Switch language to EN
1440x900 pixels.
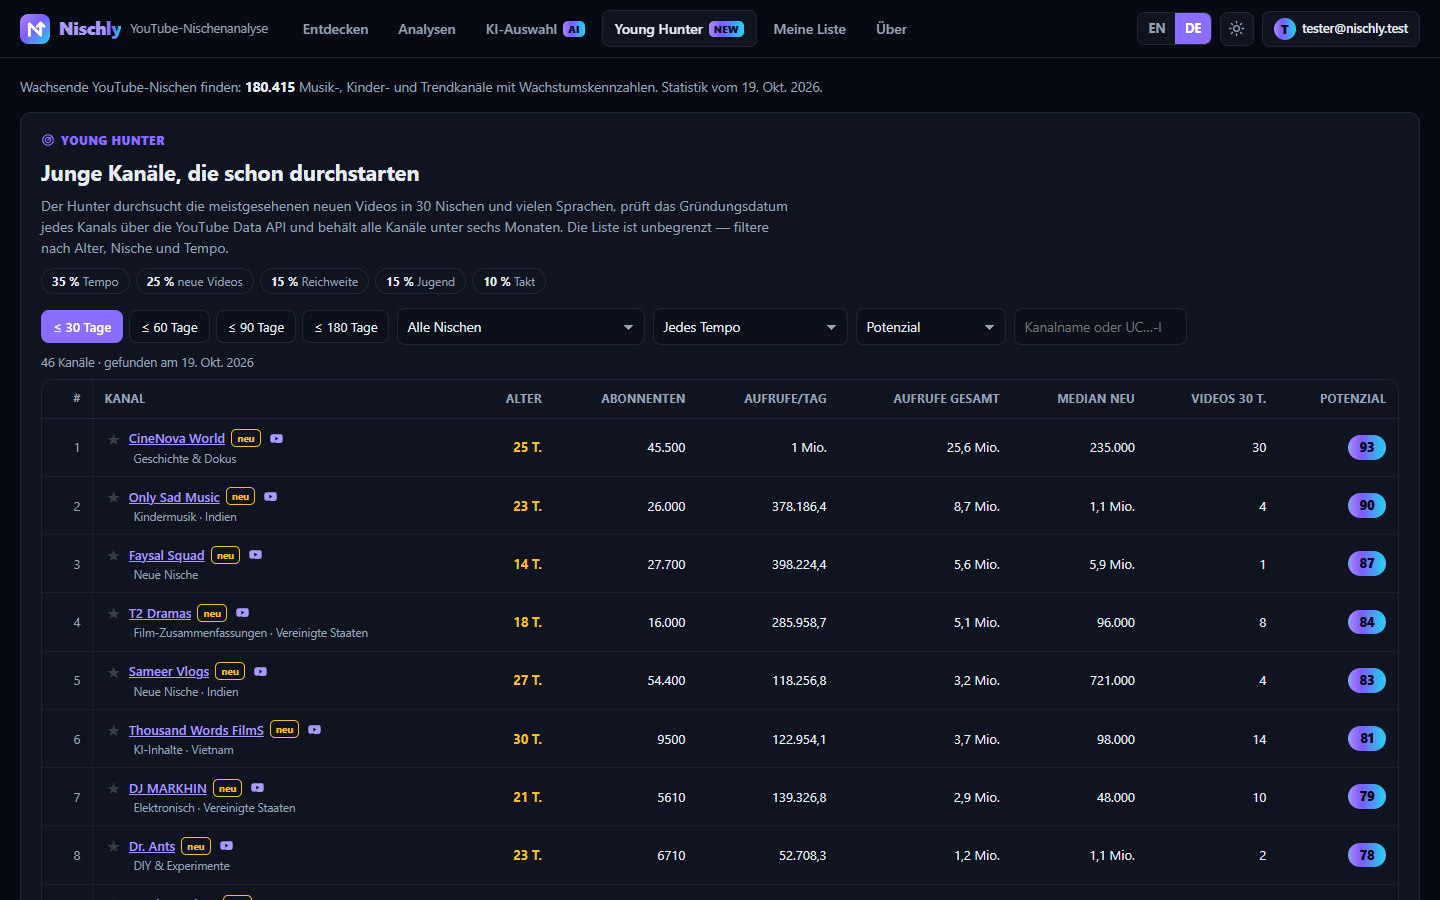[x=1157, y=29]
